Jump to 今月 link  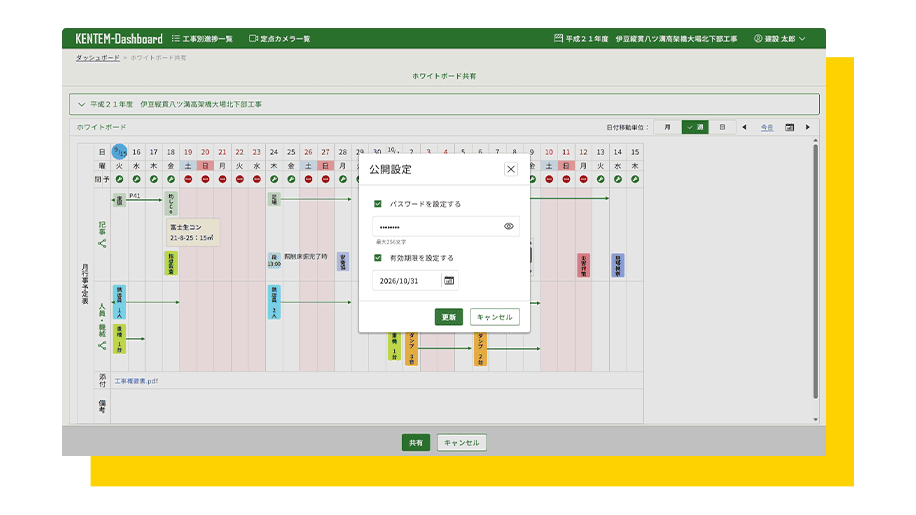(767, 127)
